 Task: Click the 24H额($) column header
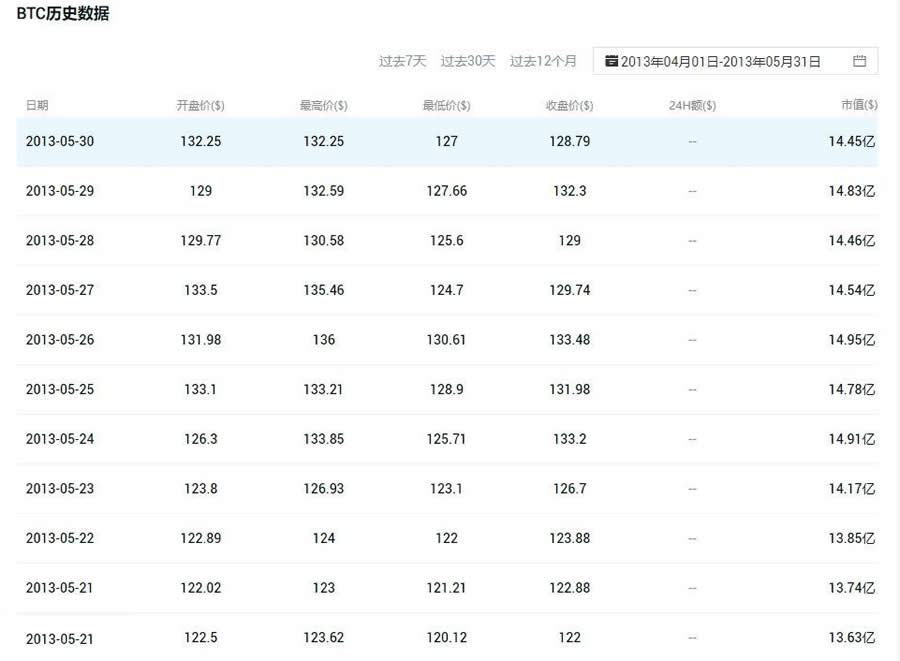pyautogui.click(x=692, y=105)
